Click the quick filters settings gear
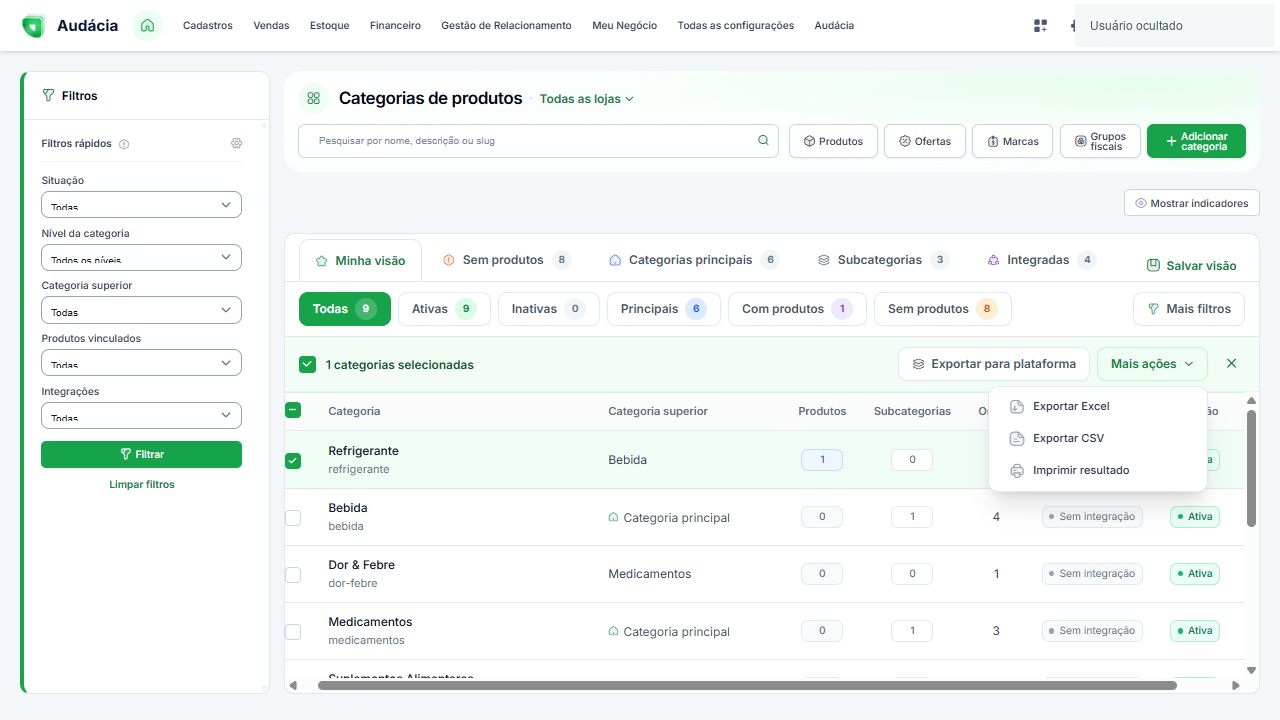 236,143
